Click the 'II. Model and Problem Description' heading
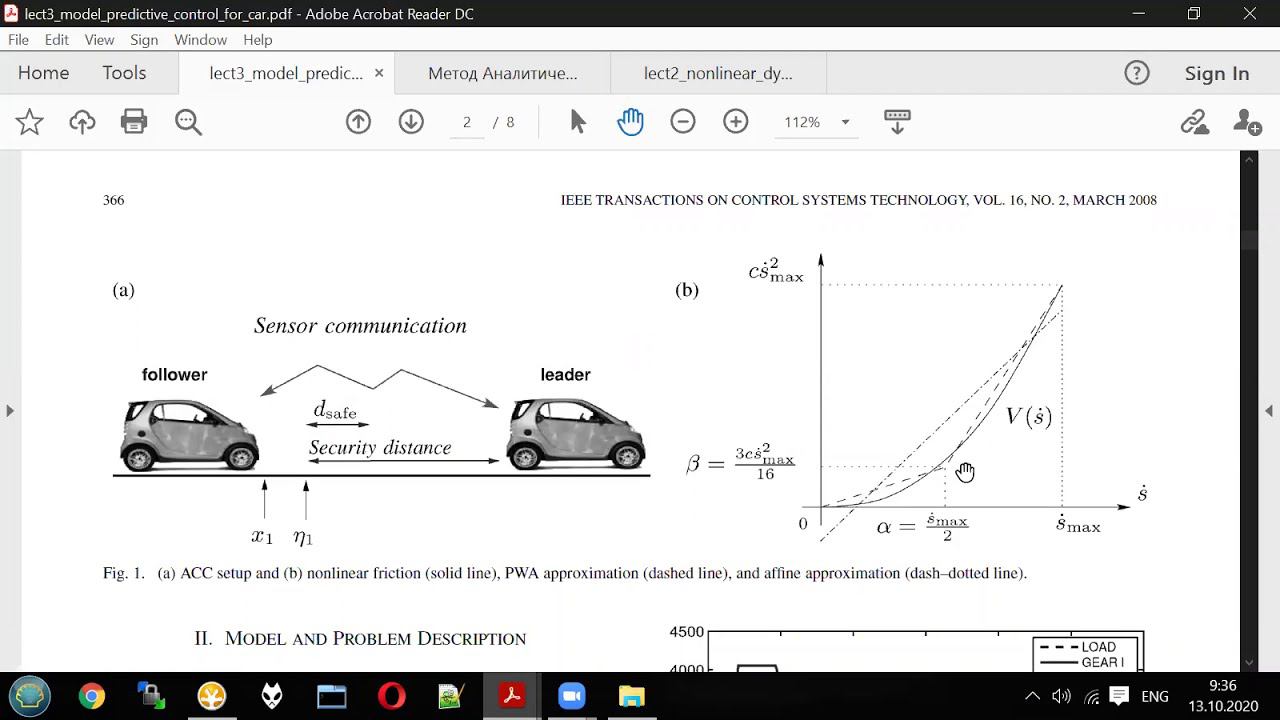Screen dimensions: 1280x720 [360, 639]
